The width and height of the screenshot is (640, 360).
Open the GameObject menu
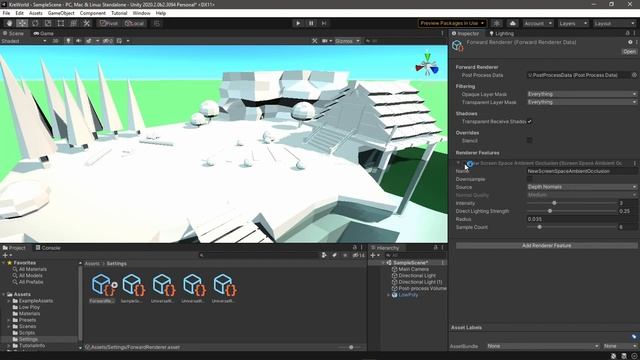pyautogui.click(x=61, y=13)
